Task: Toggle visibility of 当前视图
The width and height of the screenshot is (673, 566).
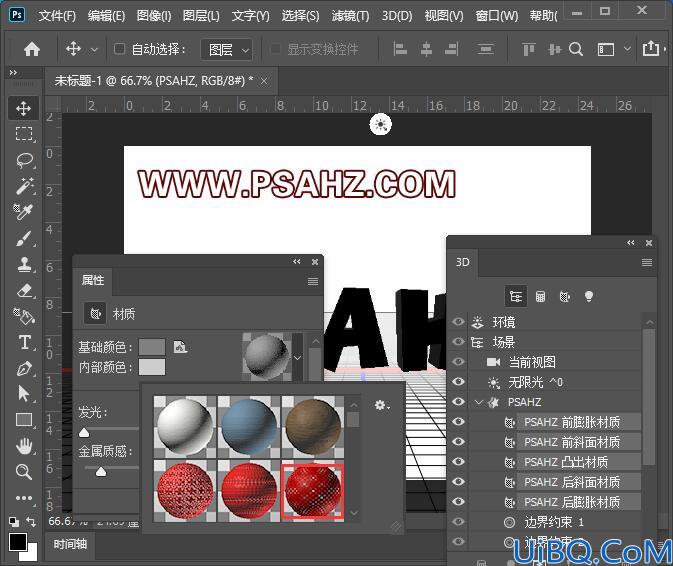Action: pyautogui.click(x=458, y=361)
